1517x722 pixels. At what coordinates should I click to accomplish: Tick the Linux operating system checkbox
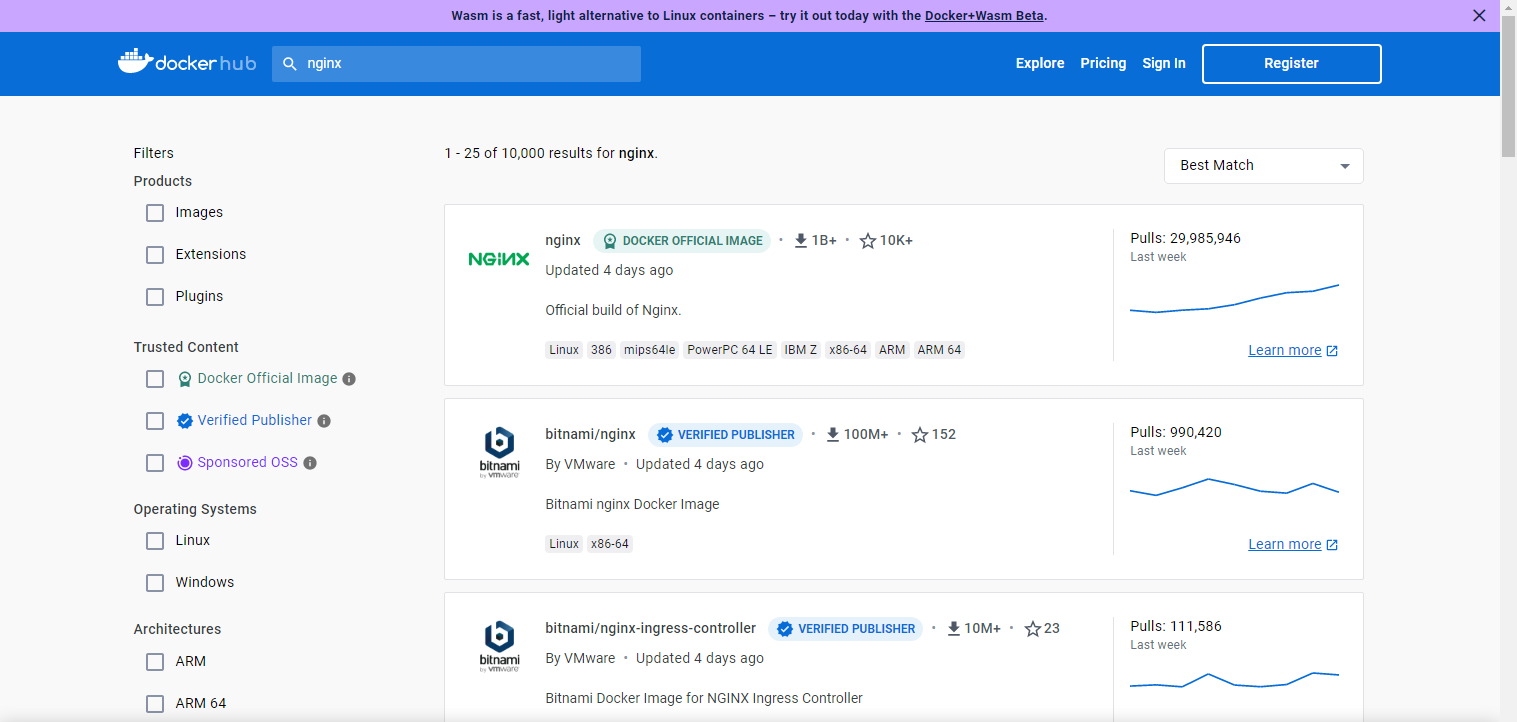tap(155, 541)
